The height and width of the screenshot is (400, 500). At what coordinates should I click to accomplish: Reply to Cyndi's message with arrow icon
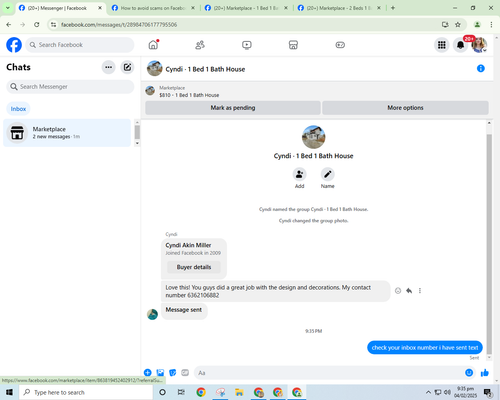409,291
